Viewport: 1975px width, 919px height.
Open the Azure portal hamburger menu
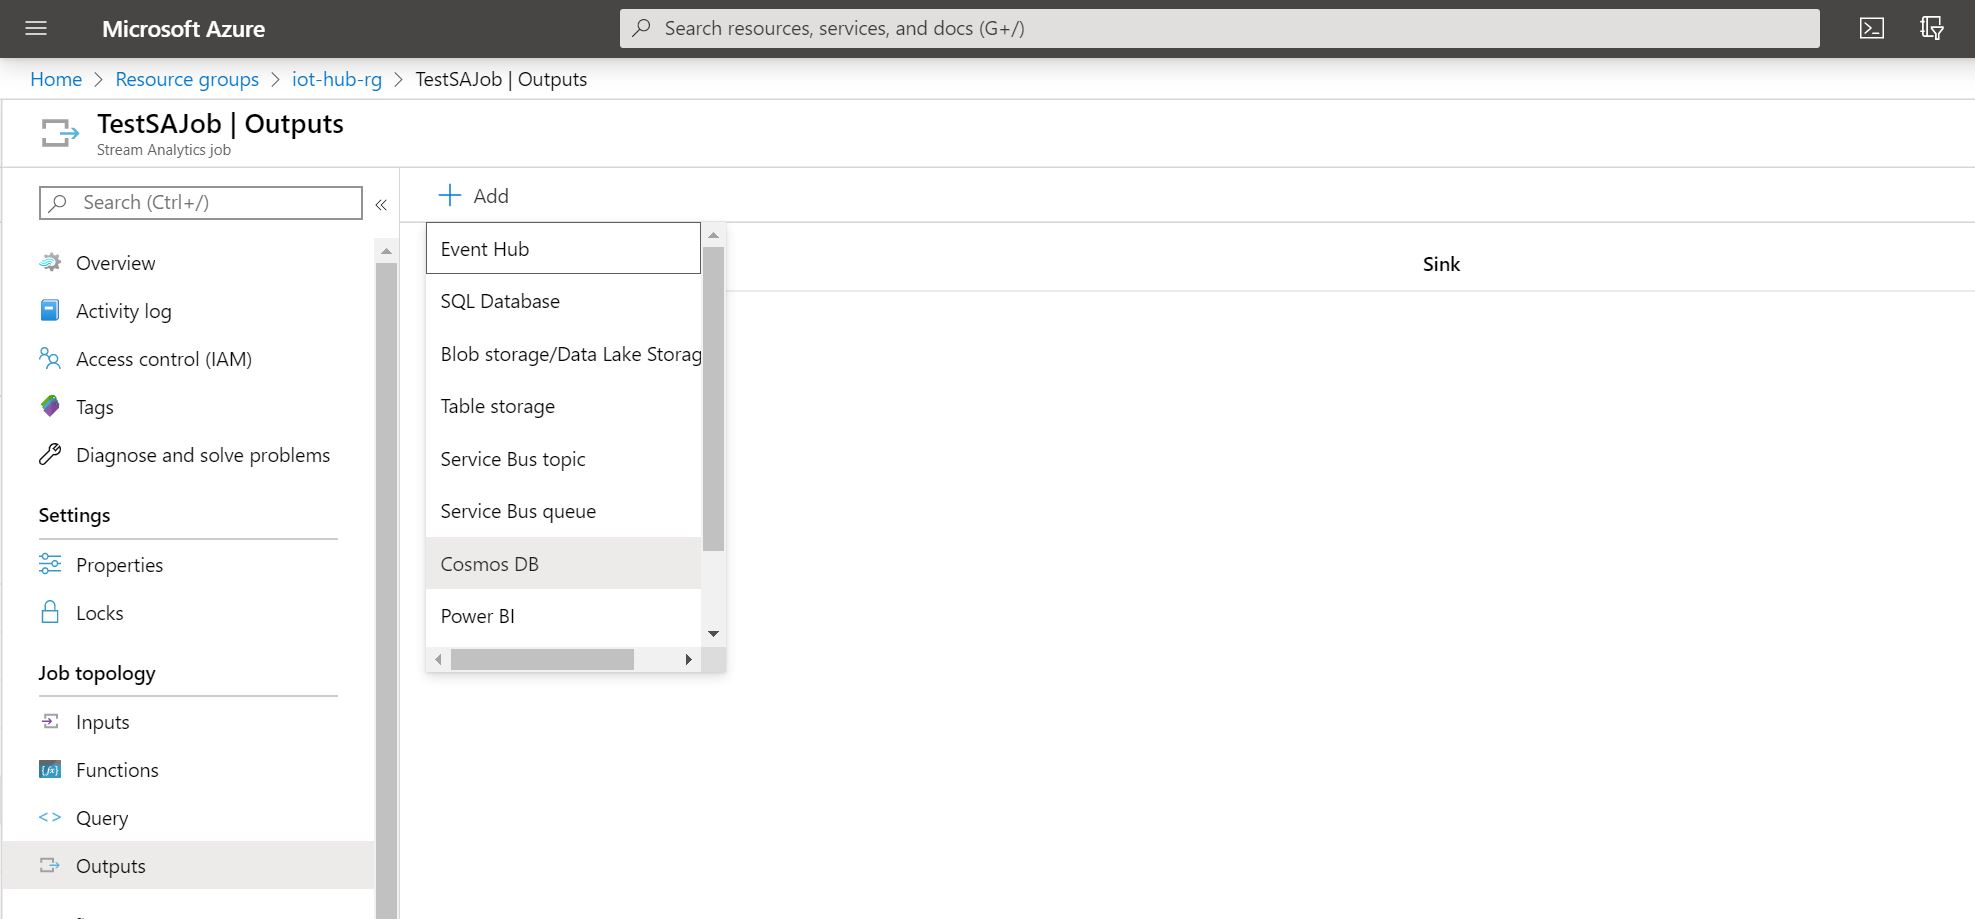click(x=35, y=28)
